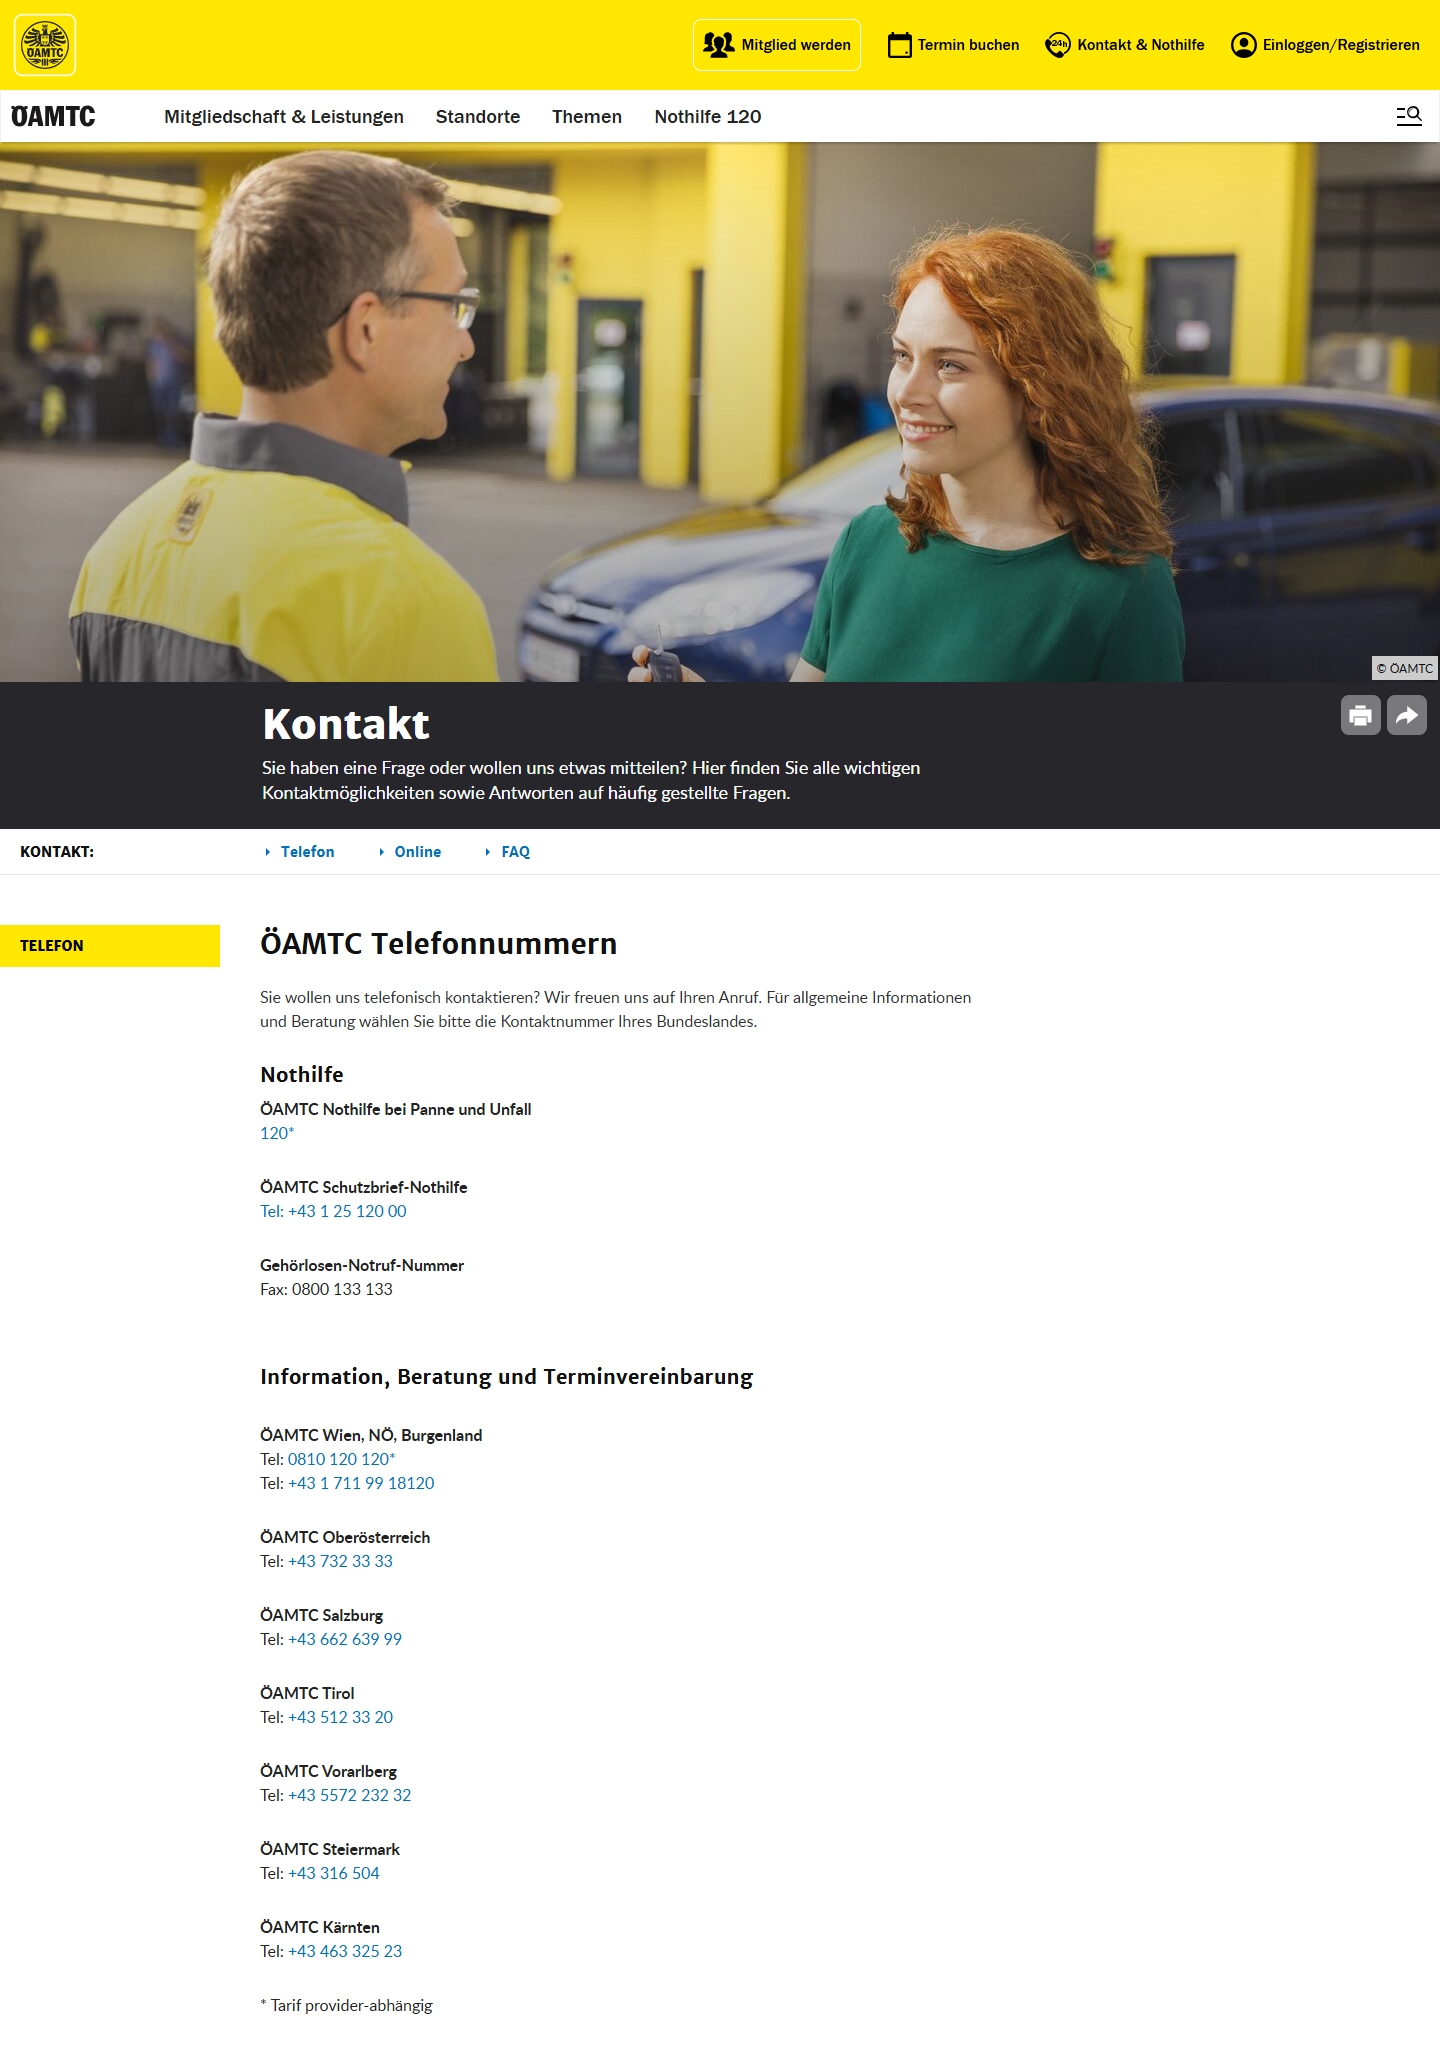Call the Nothilfe number 120*
The height and width of the screenshot is (2048, 1440).
pyautogui.click(x=277, y=1133)
